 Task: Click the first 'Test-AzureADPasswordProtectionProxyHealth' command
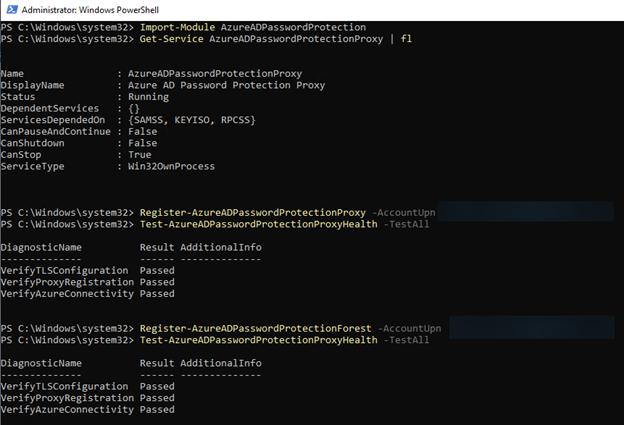click(258, 224)
